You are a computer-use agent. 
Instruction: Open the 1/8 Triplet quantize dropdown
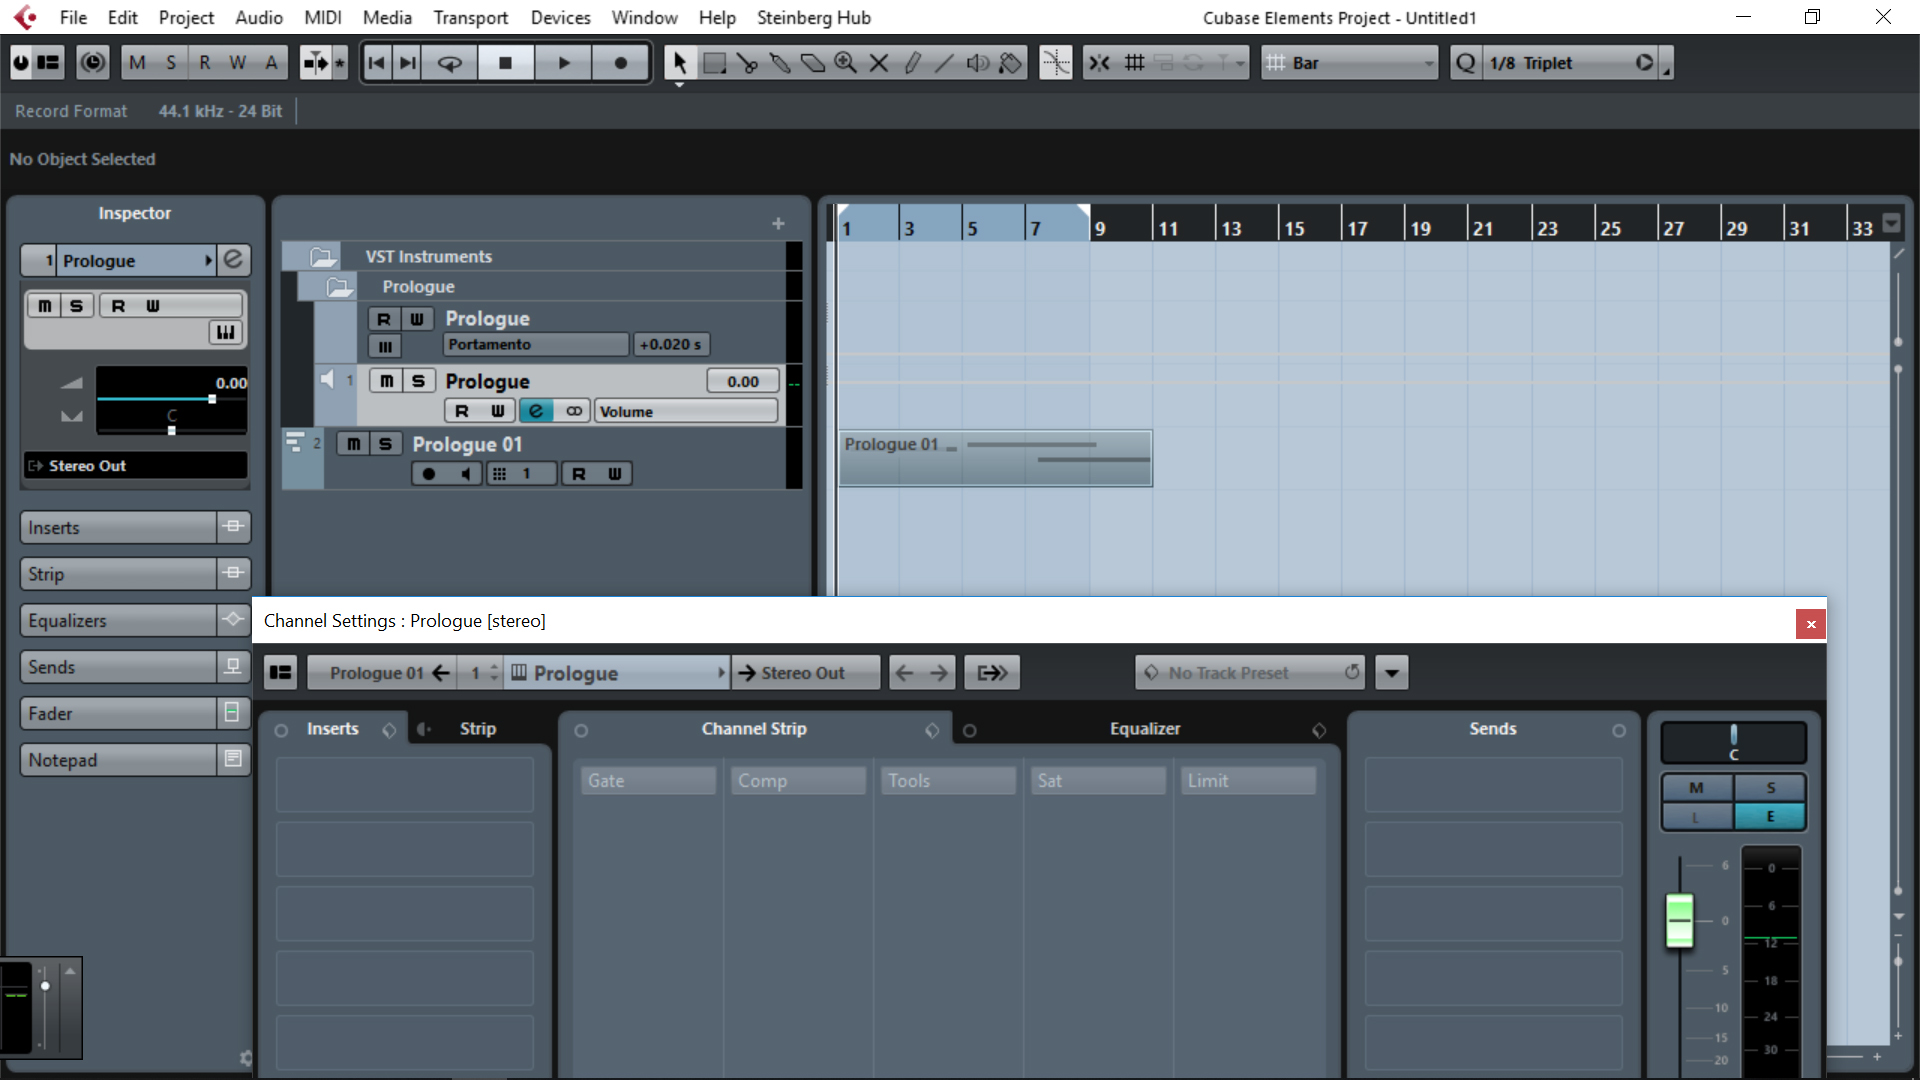click(x=1571, y=63)
